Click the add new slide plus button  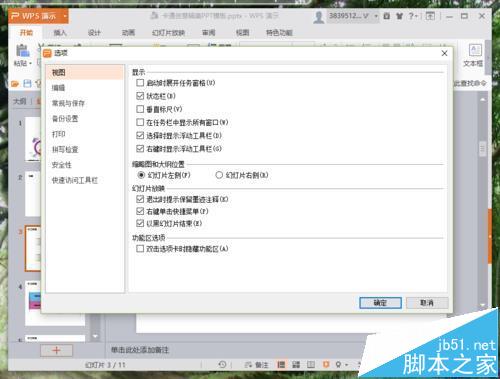(x=56, y=350)
